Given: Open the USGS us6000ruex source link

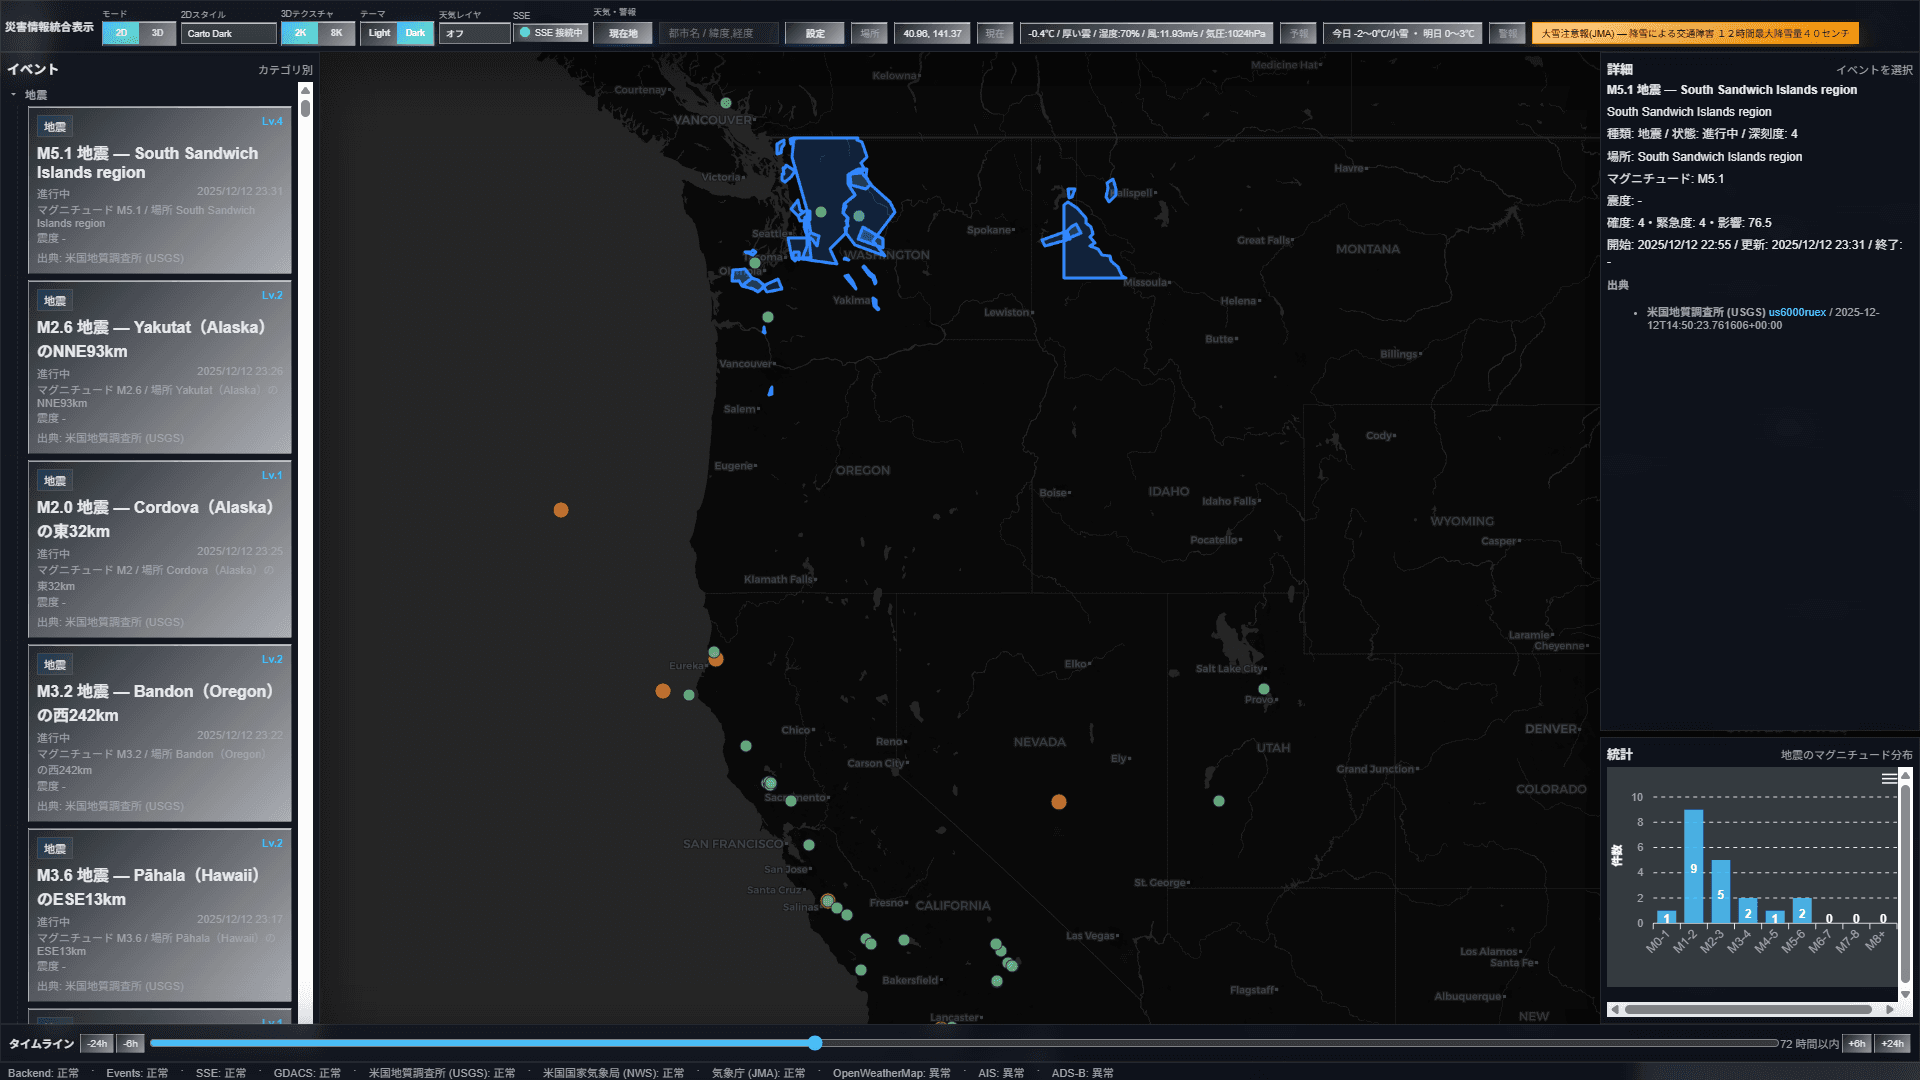Looking at the screenshot, I should [1797, 313].
